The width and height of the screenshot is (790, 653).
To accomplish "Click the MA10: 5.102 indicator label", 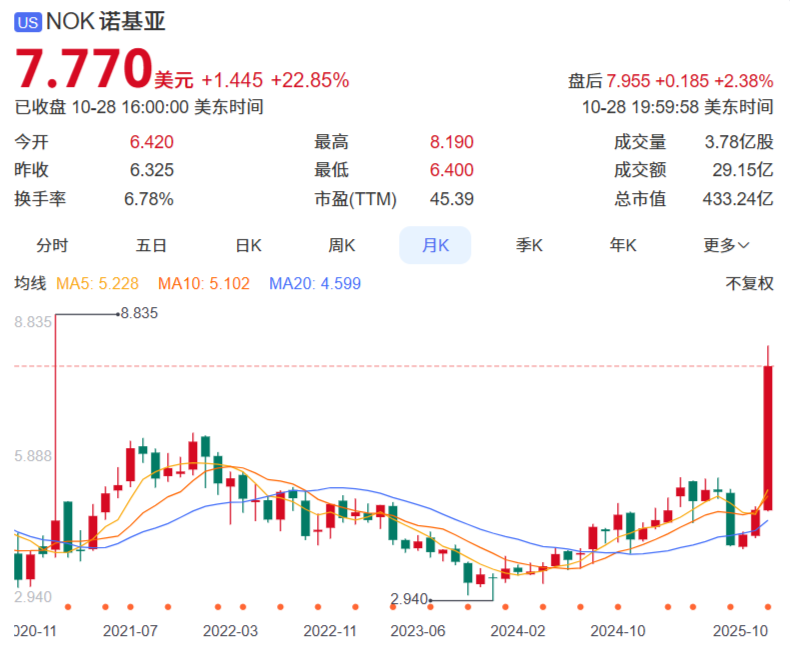I will (x=204, y=283).
